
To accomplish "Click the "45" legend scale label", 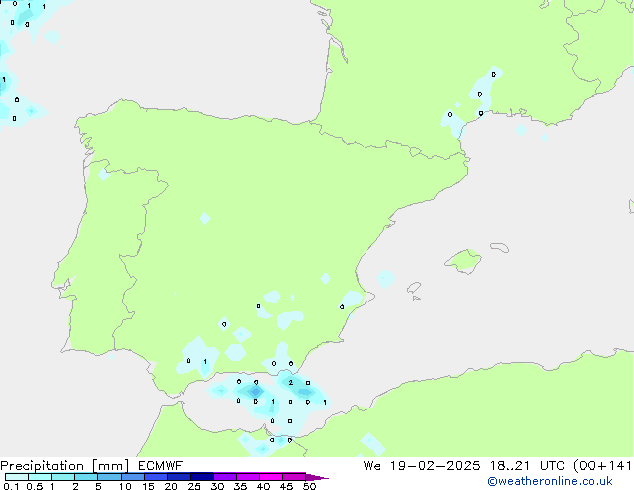I will click(x=286, y=486).
